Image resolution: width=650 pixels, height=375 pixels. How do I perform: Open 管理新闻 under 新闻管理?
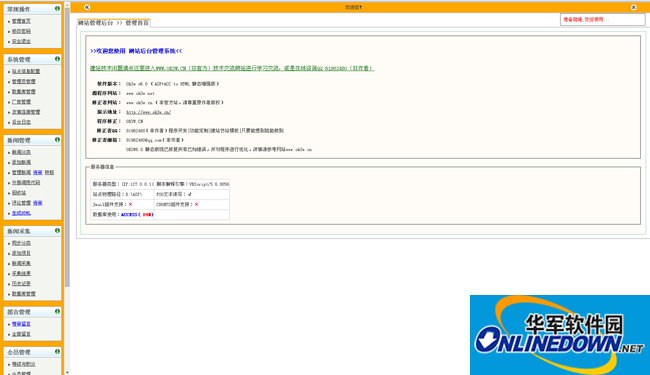click(x=21, y=172)
